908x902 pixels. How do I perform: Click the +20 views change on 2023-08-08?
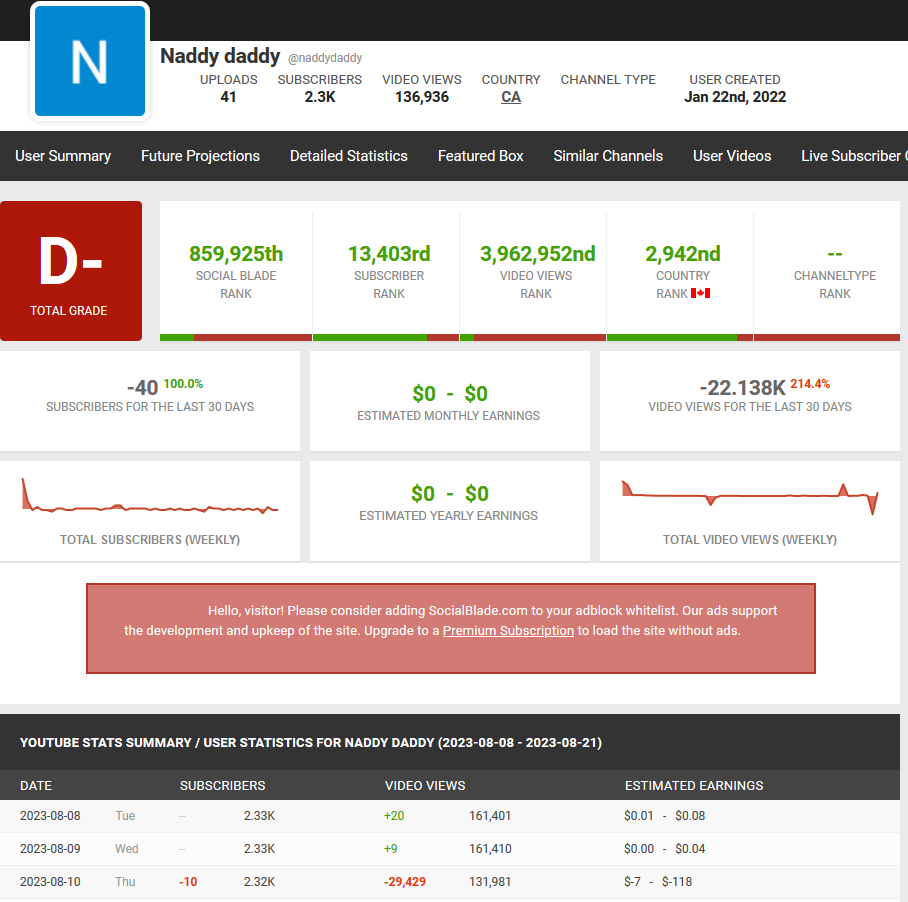click(x=394, y=816)
